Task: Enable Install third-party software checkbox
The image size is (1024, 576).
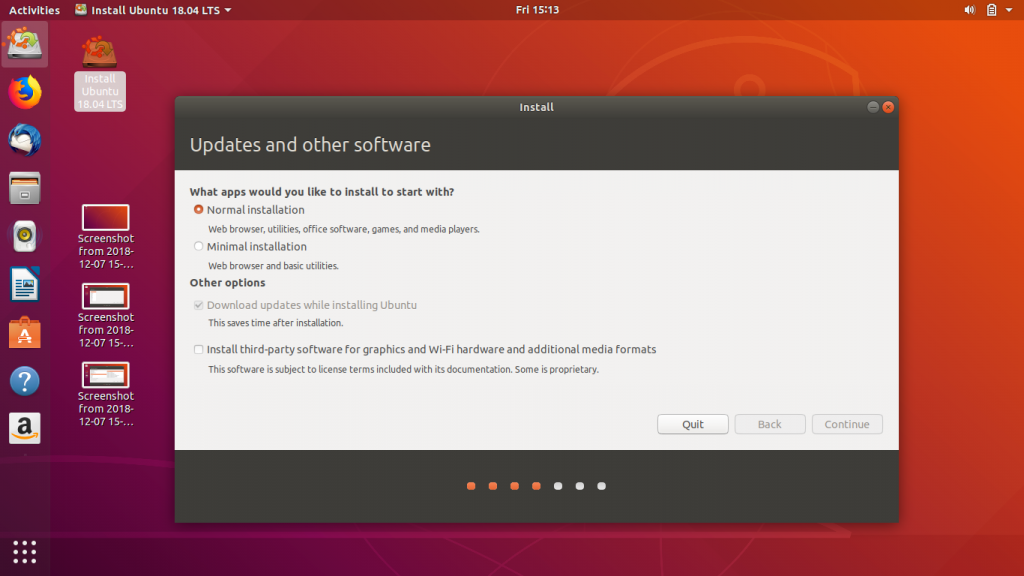Action: click(x=199, y=349)
